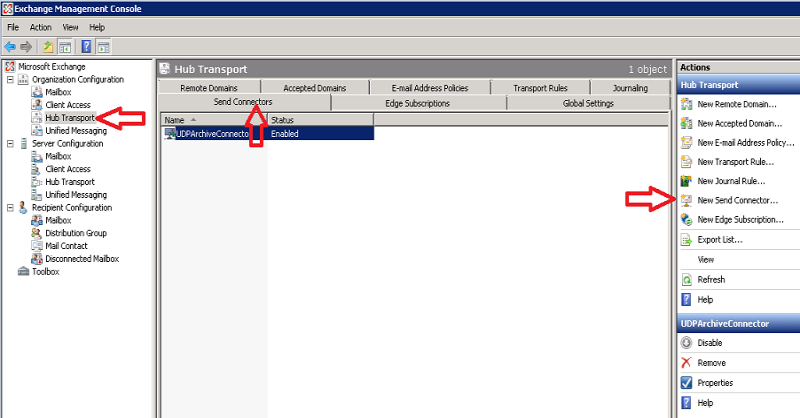Screen dimensions: 800x418
Task: Open the File menu
Action: point(13,28)
